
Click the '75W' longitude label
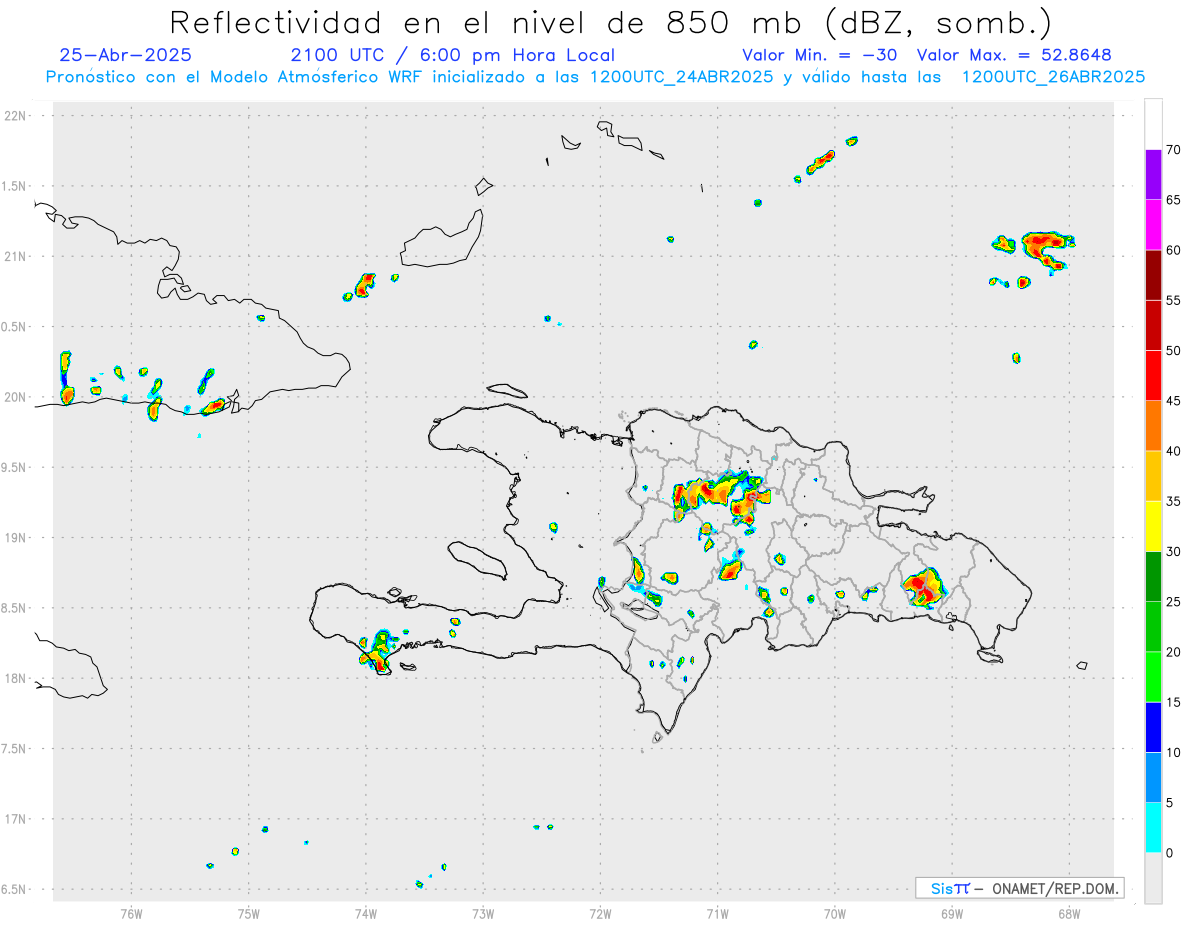click(x=248, y=913)
